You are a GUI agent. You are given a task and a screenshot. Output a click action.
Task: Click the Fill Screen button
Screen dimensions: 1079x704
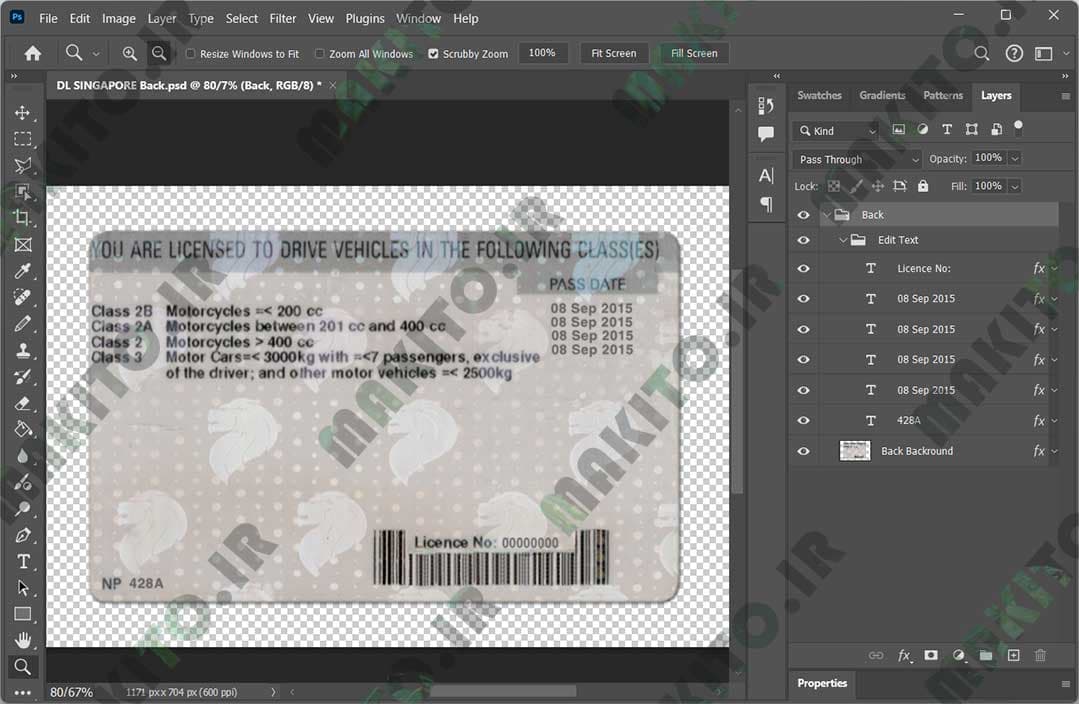694,53
